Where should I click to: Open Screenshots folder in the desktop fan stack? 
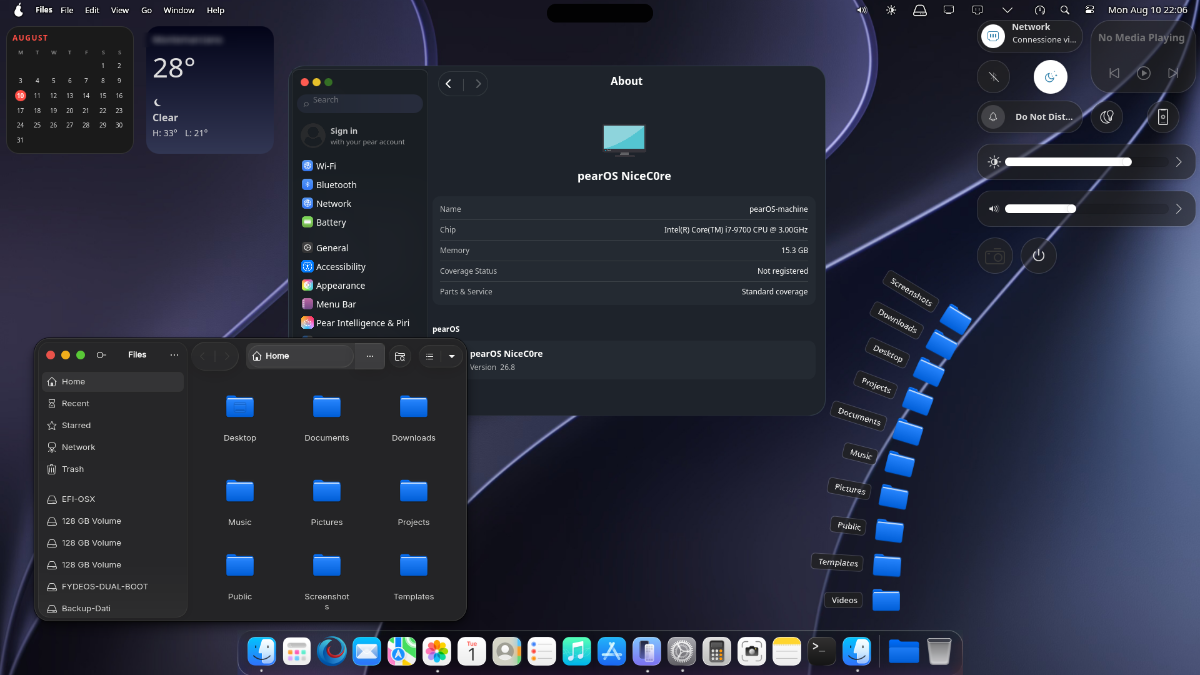coord(956,319)
